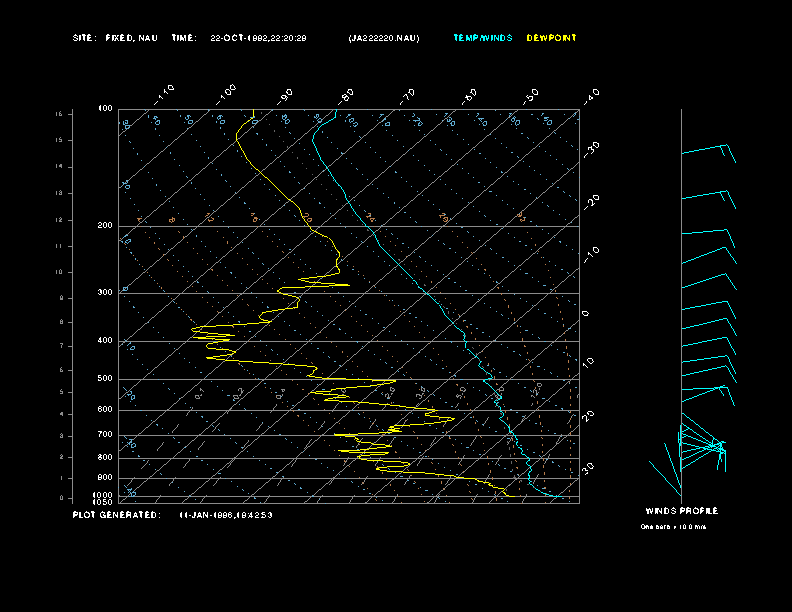Click the (JA222220.NAU) file name text
This screenshot has height=612, width=792.
click(x=384, y=38)
